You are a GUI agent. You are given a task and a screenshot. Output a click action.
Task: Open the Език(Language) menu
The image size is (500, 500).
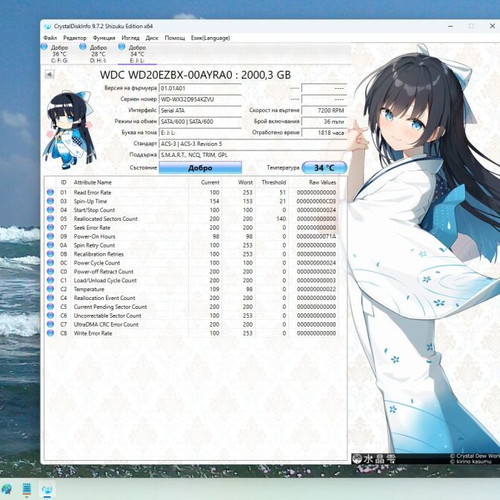coord(210,38)
